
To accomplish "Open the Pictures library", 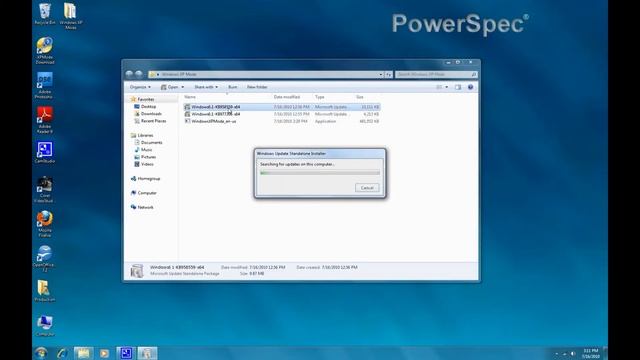I will (x=145, y=157).
